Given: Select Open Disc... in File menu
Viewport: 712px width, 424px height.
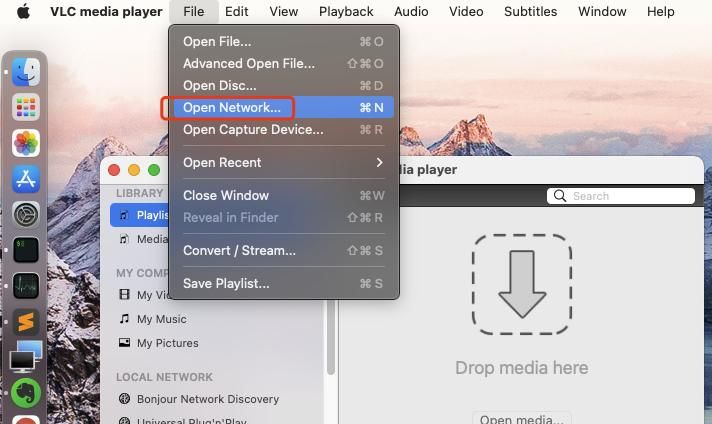Looking at the screenshot, I should [283, 86].
